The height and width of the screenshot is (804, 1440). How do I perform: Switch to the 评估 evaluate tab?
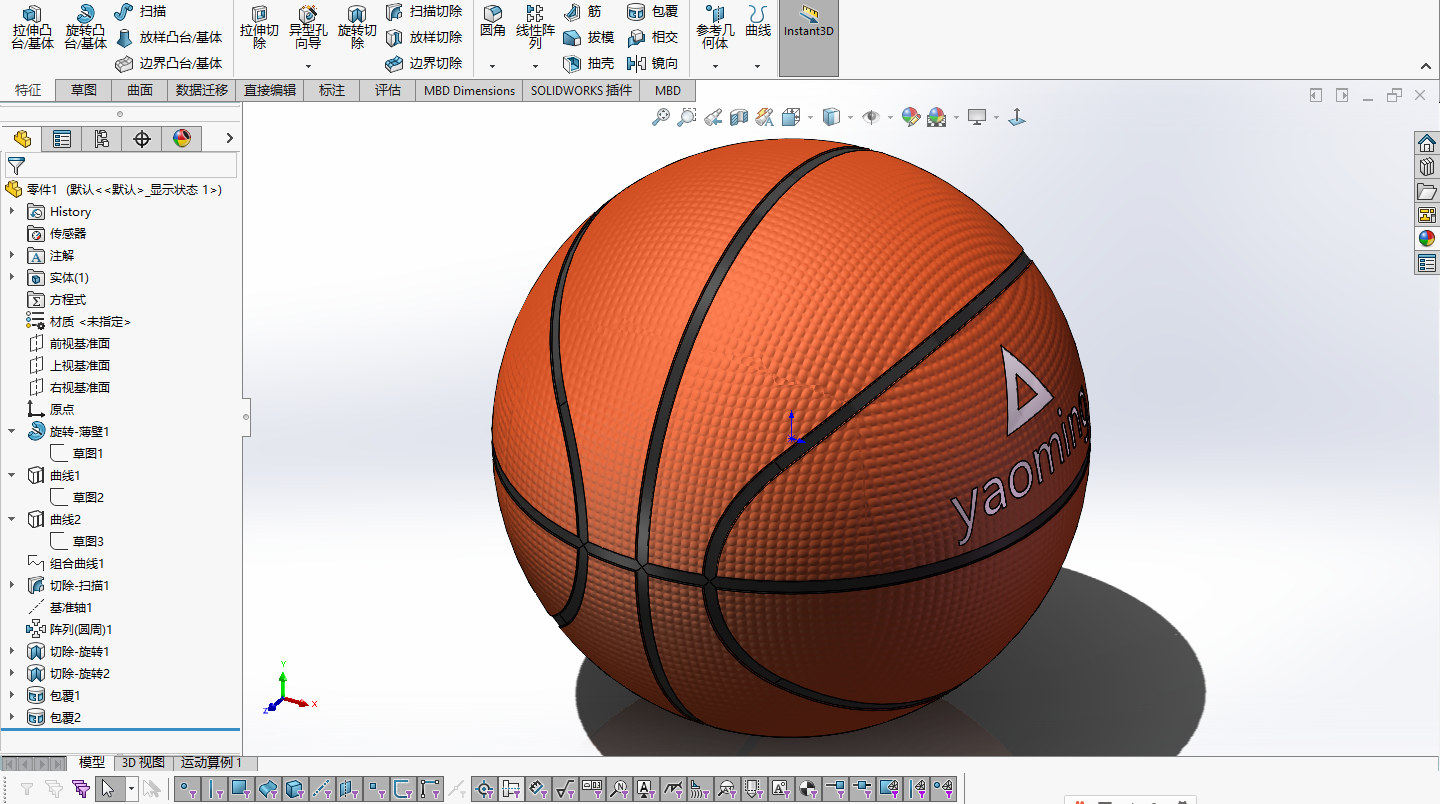pos(388,90)
